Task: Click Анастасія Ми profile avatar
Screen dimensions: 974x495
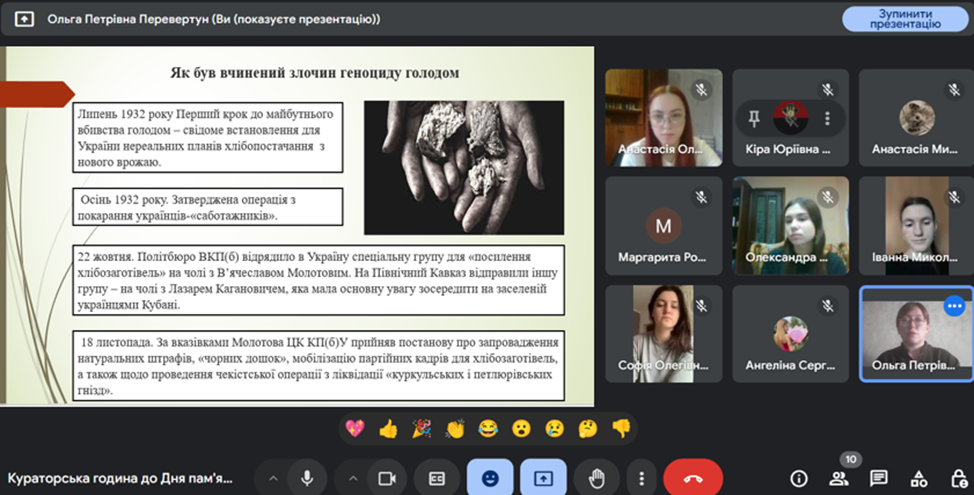Action: point(917,117)
